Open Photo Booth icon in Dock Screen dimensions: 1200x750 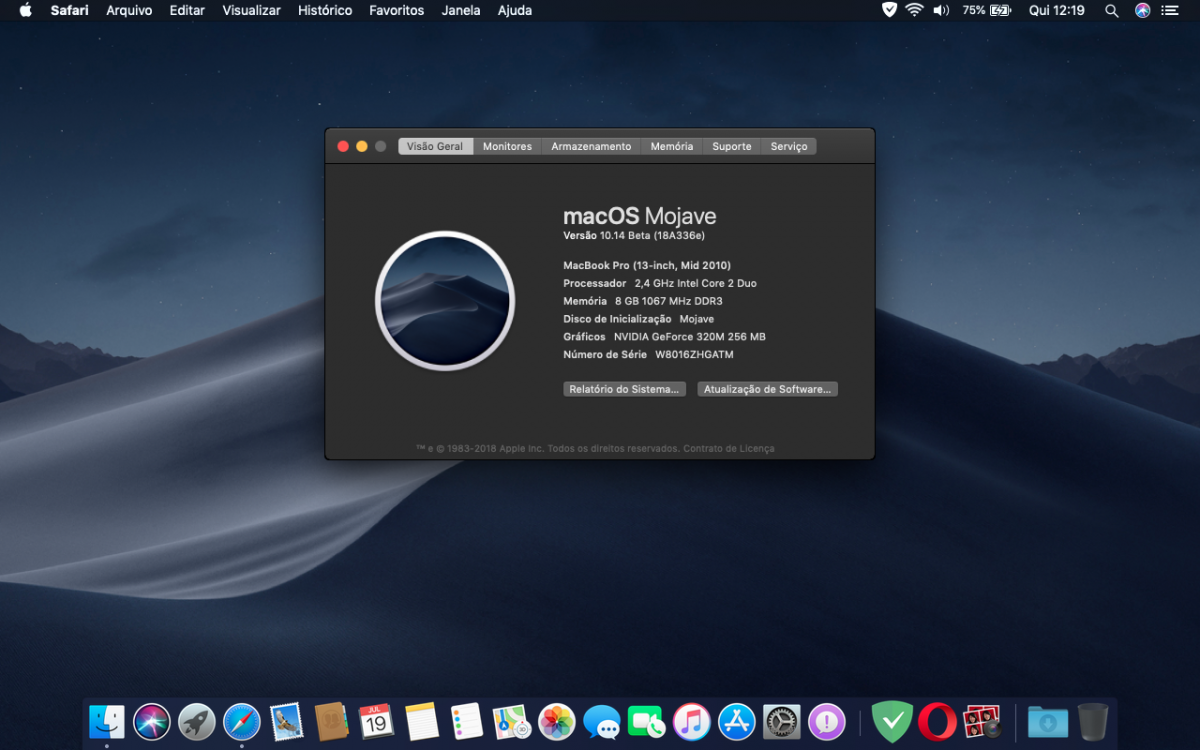point(982,721)
